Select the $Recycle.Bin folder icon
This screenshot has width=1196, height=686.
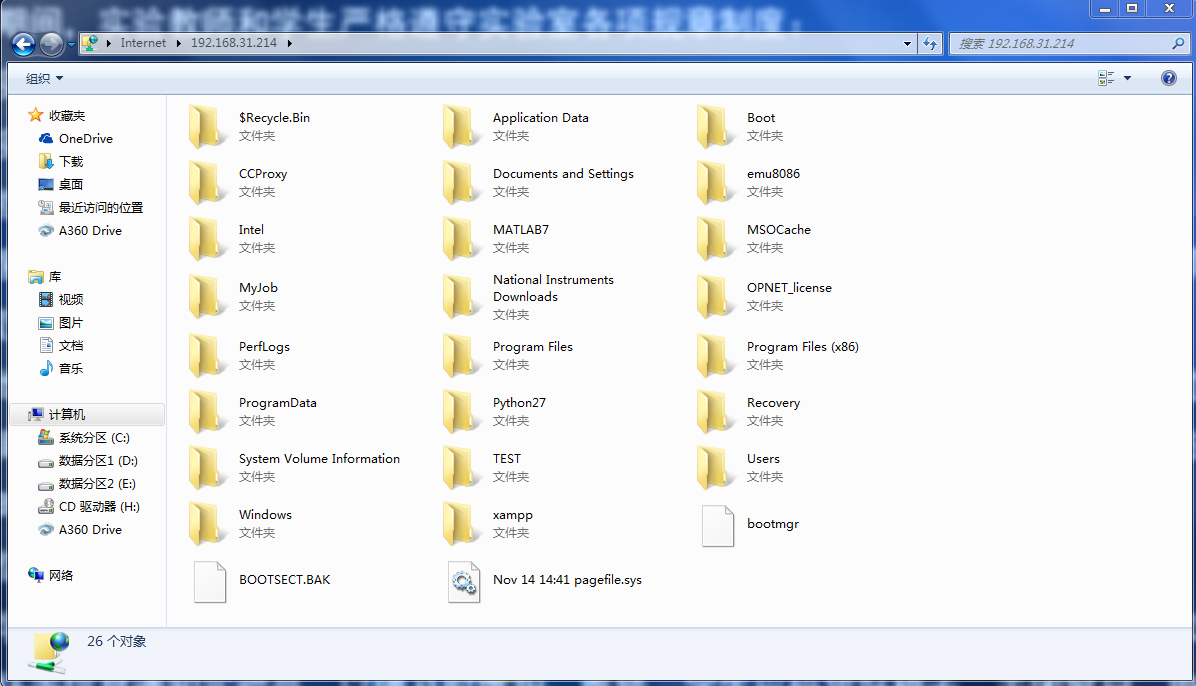207,127
